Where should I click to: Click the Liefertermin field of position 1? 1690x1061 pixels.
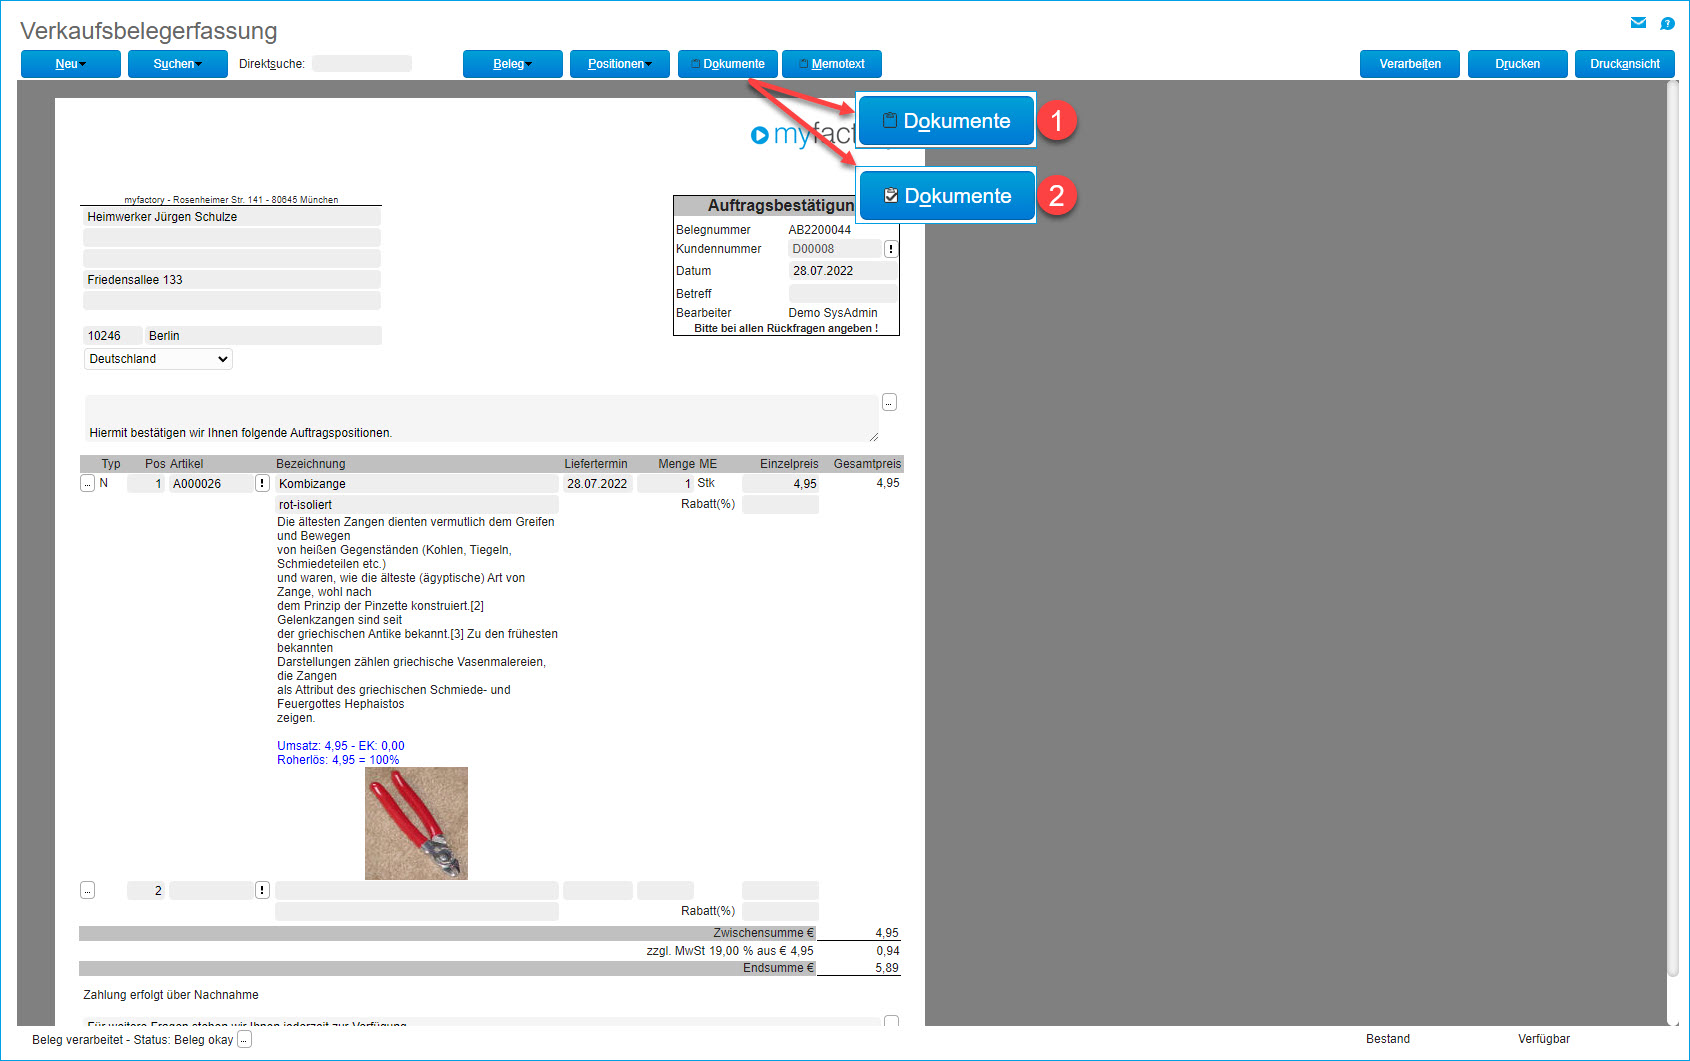[598, 484]
